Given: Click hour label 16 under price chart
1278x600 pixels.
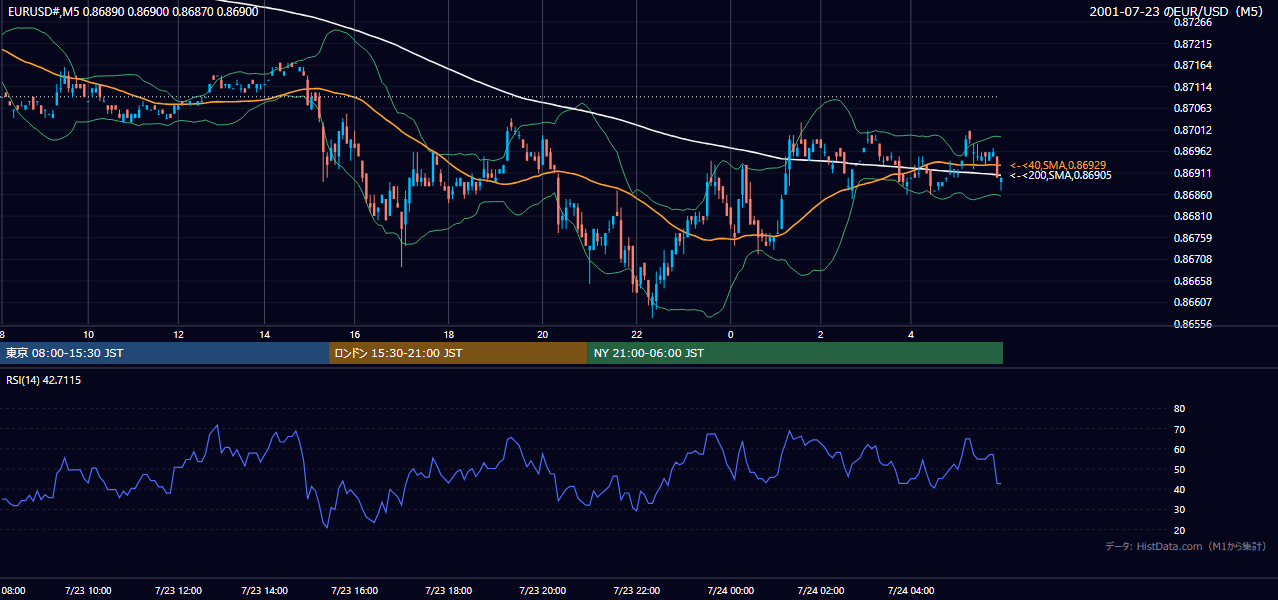Looking at the screenshot, I should [355, 334].
